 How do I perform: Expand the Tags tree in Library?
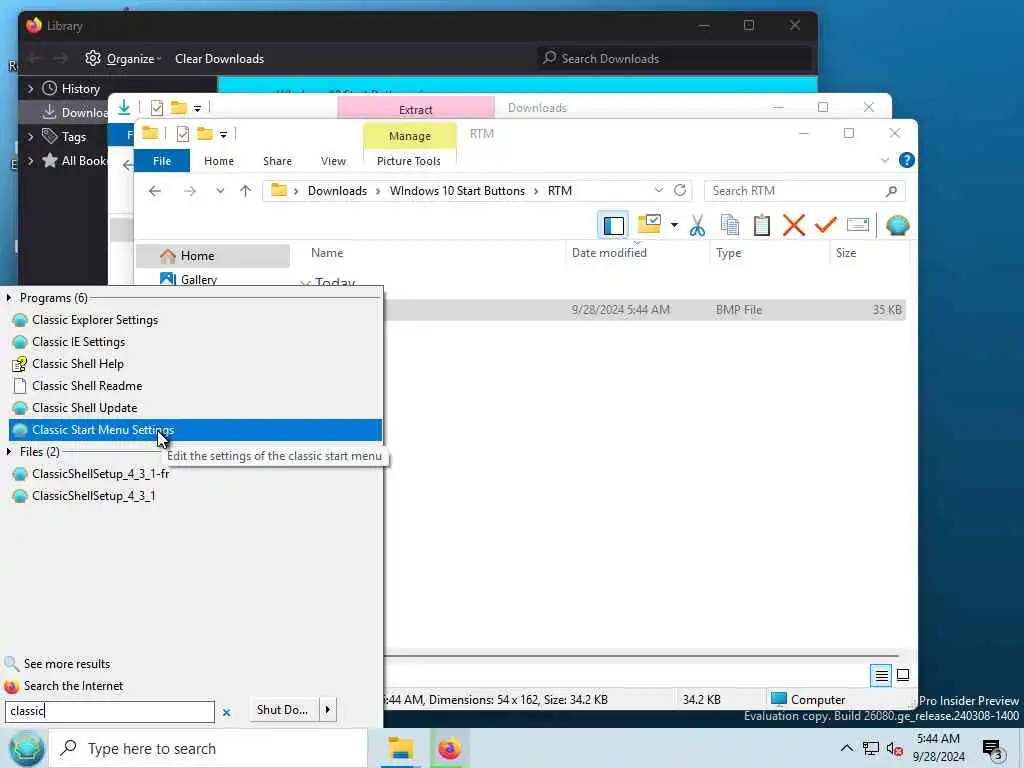click(x=30, y=136)
